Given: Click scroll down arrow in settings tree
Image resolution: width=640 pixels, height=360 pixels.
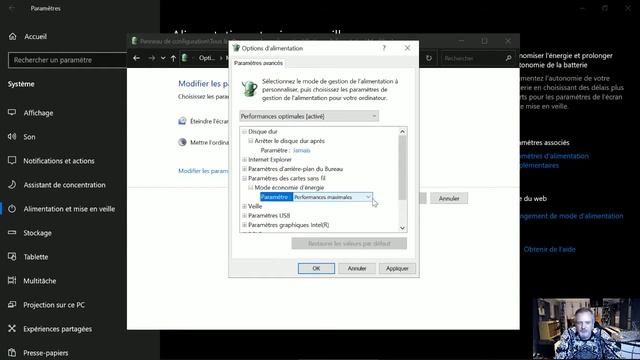Looking at the screenshot, I should tap(402, 228).
